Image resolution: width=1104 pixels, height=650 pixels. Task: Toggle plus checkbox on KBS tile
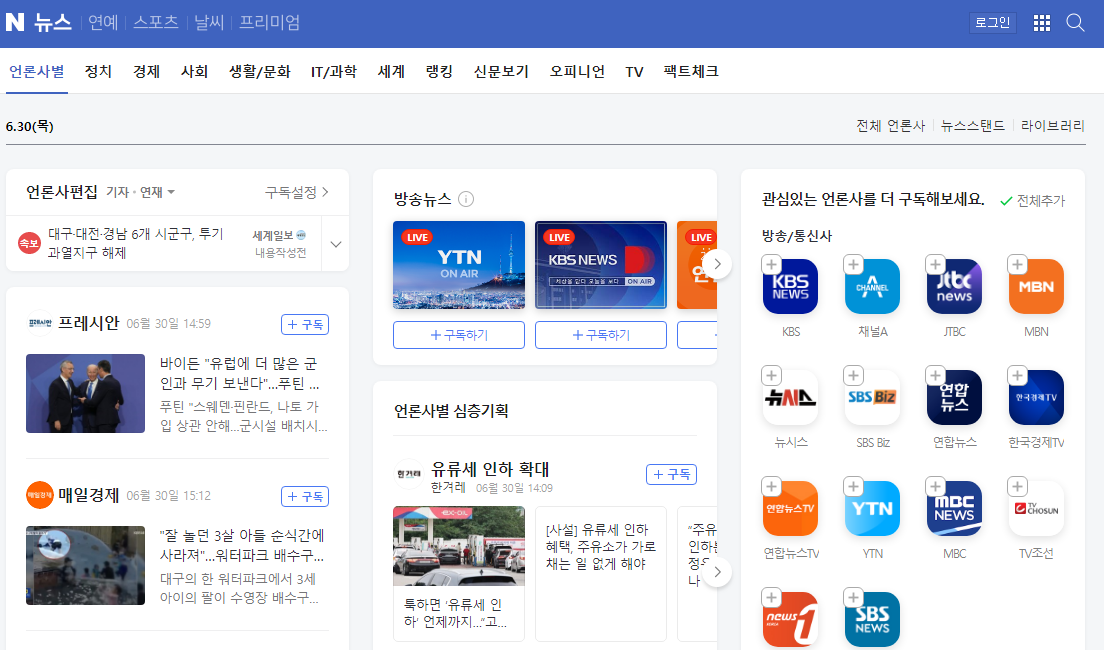point(771,265)
